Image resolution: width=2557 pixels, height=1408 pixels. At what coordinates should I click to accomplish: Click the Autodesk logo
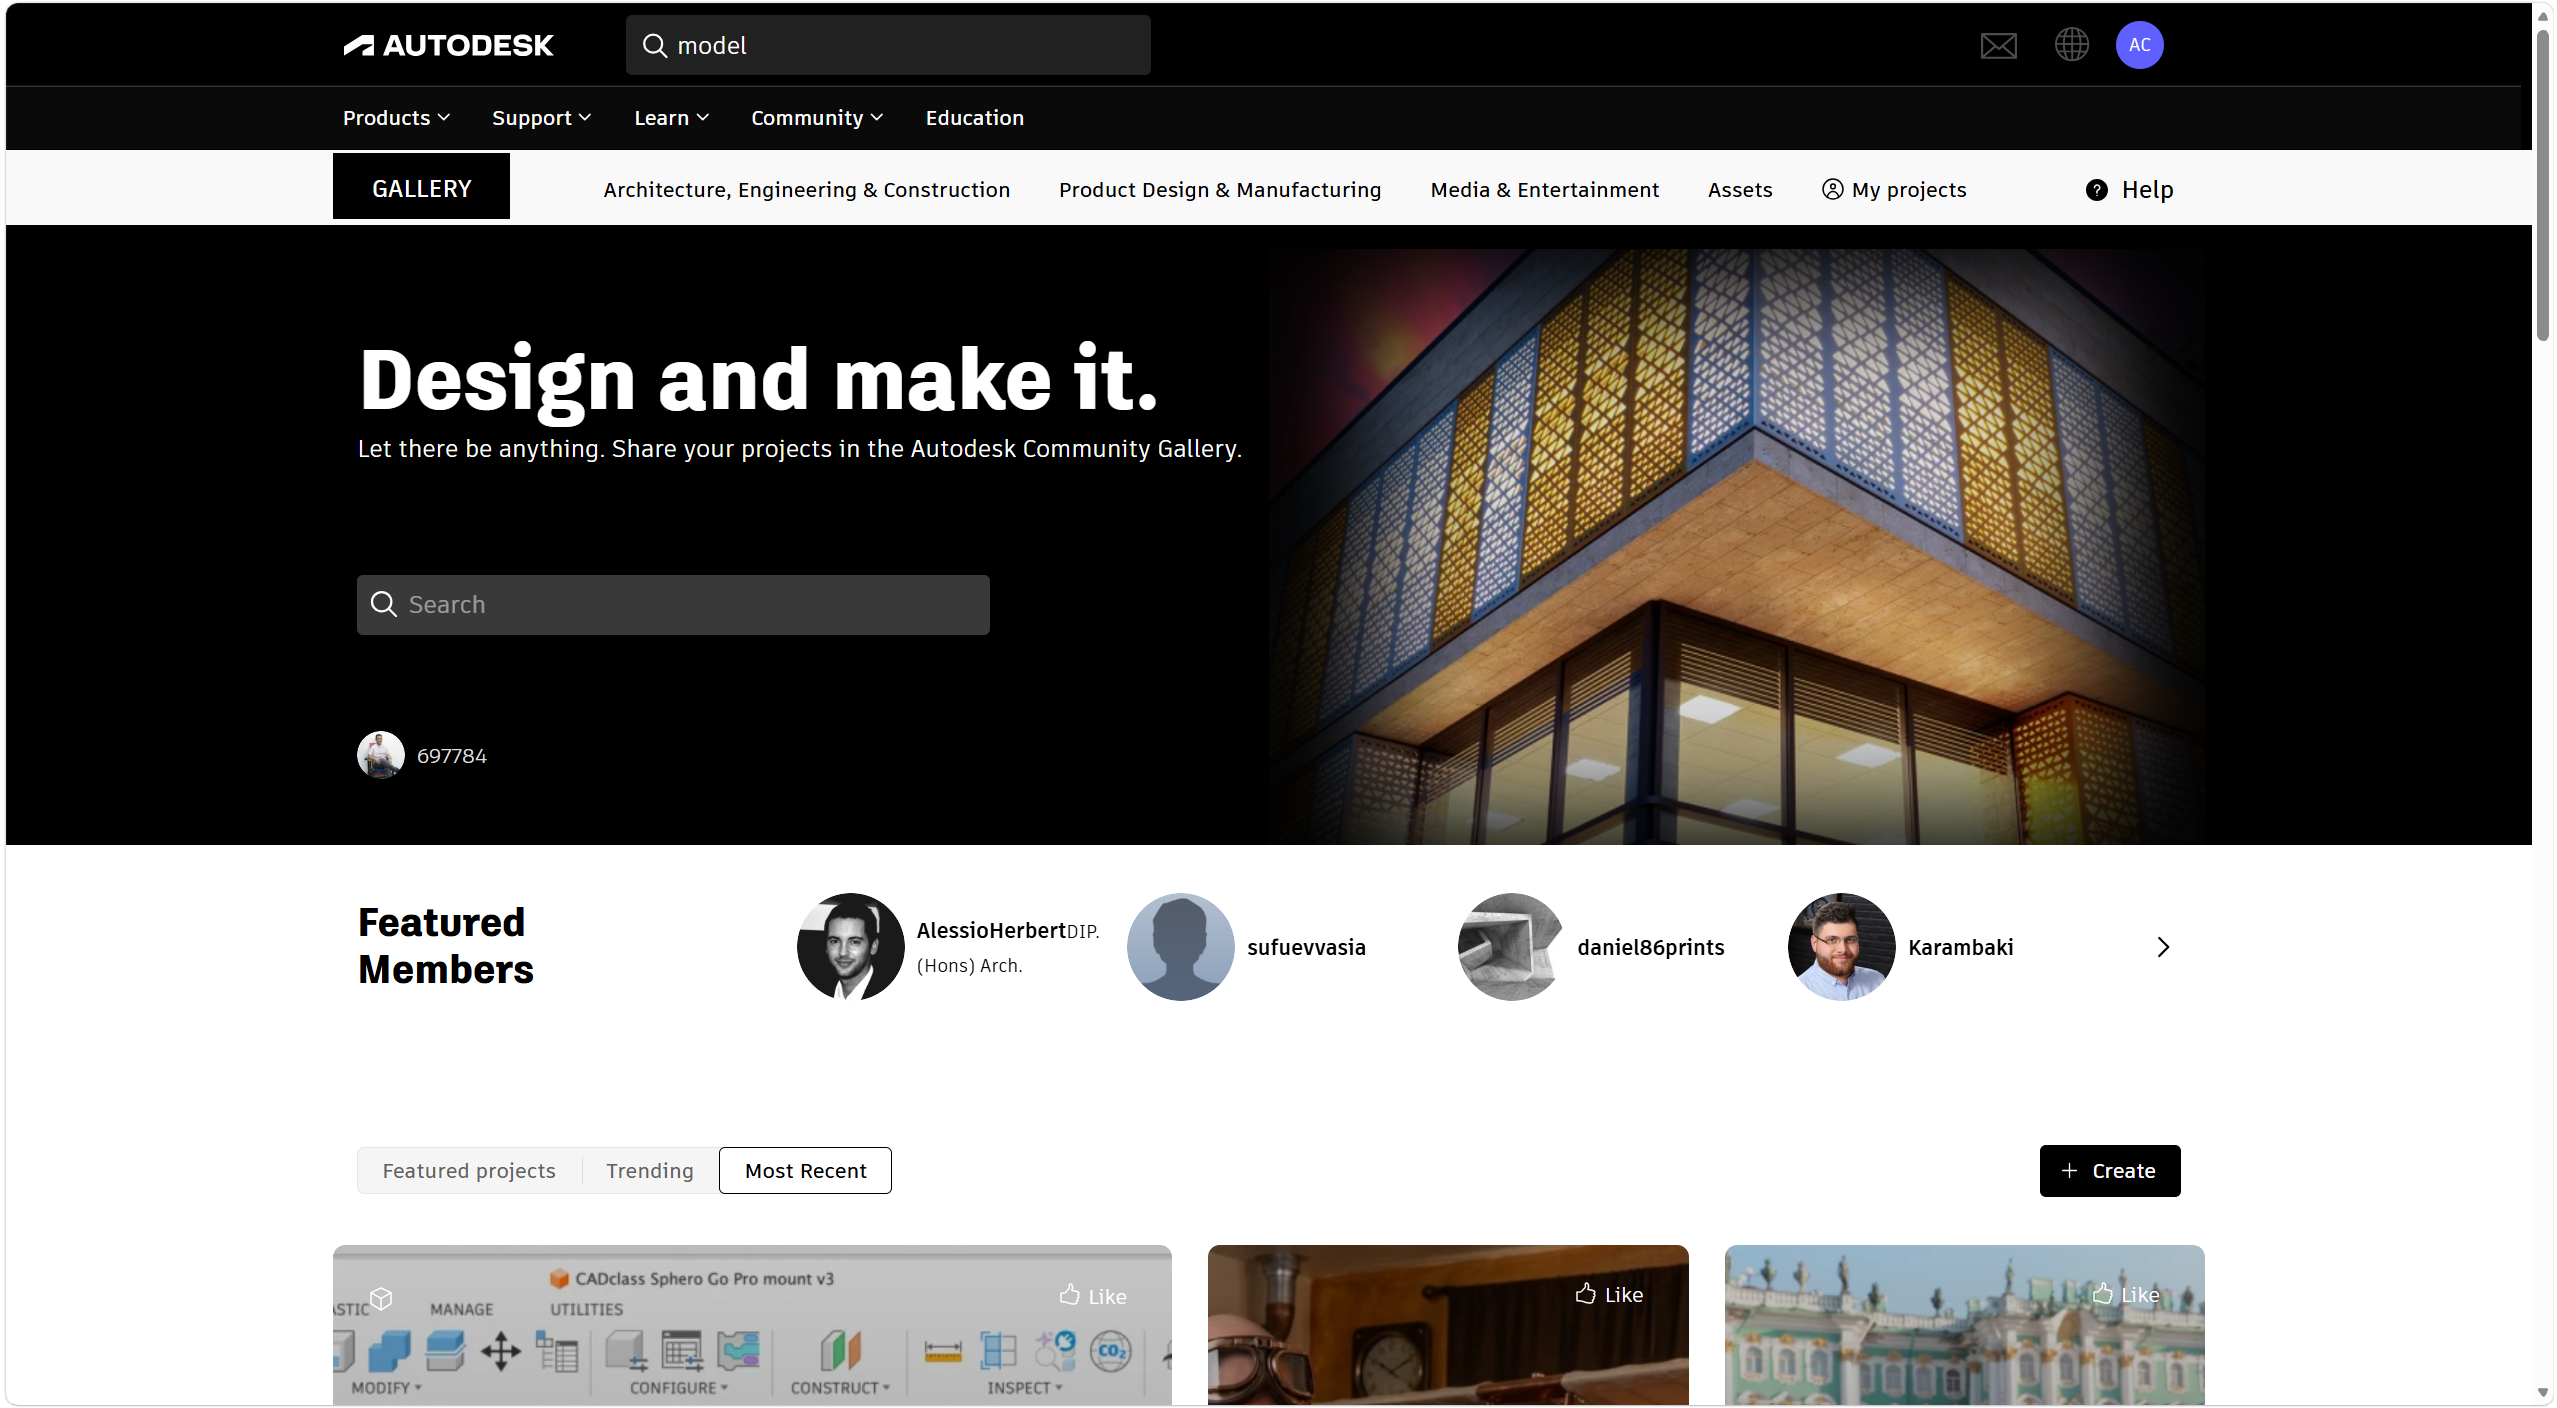(448, 46)
